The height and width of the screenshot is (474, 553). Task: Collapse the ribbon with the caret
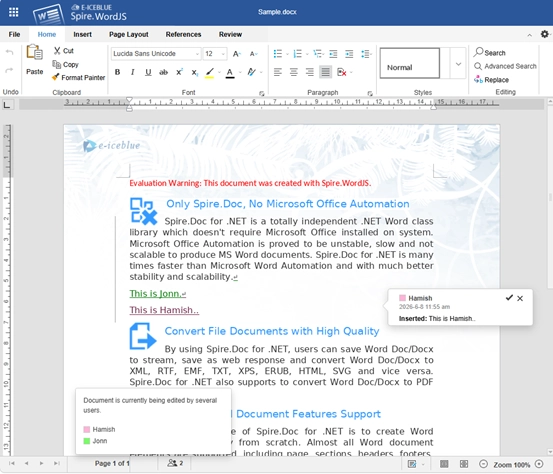(530, 35)
